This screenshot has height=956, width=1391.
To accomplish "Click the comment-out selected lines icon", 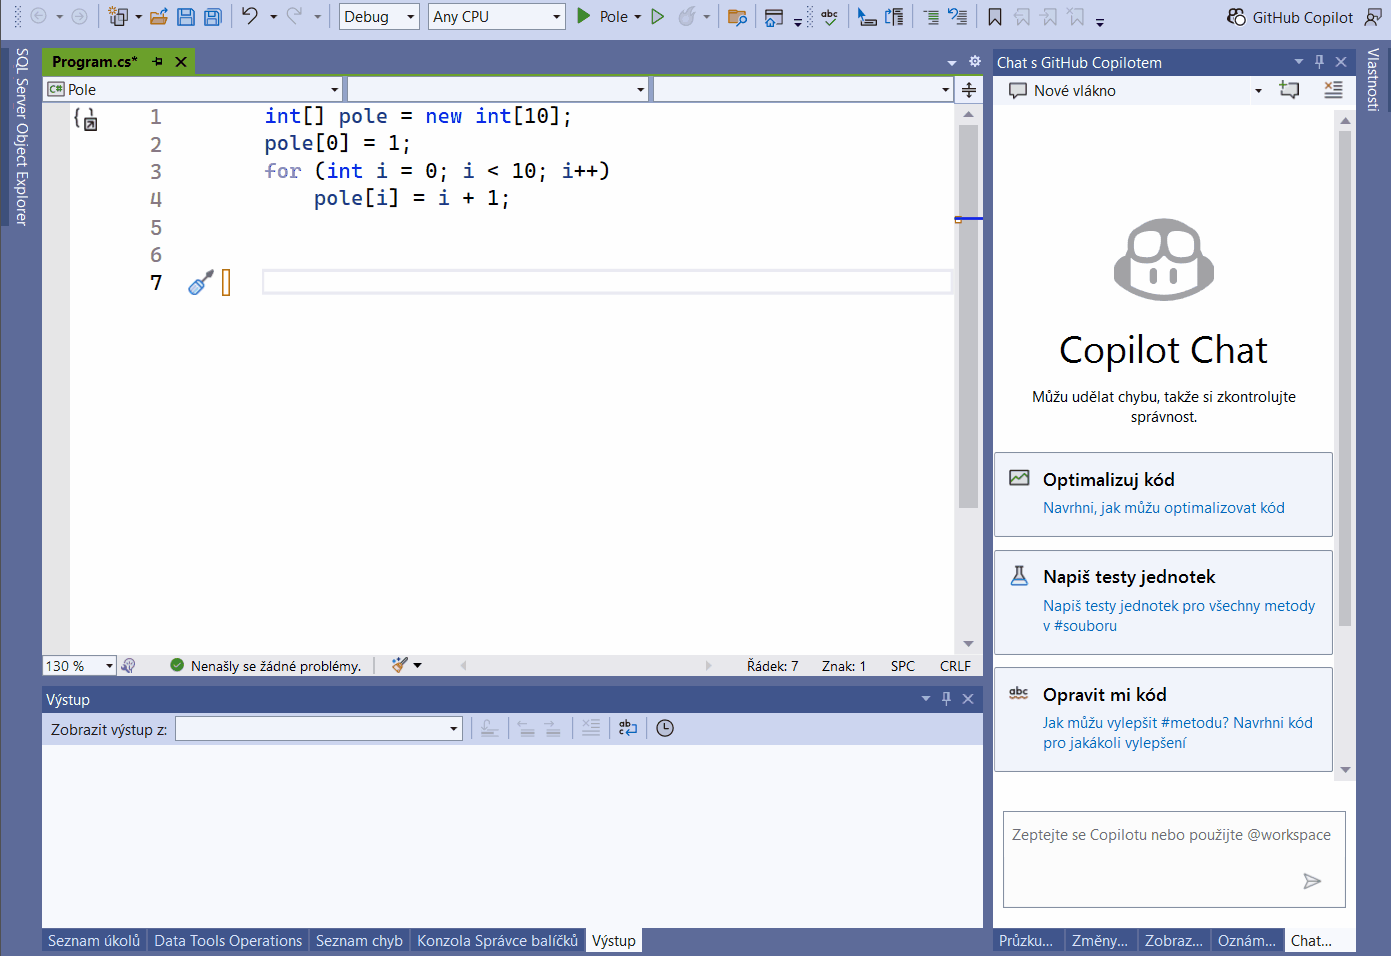I will point(930,17).
